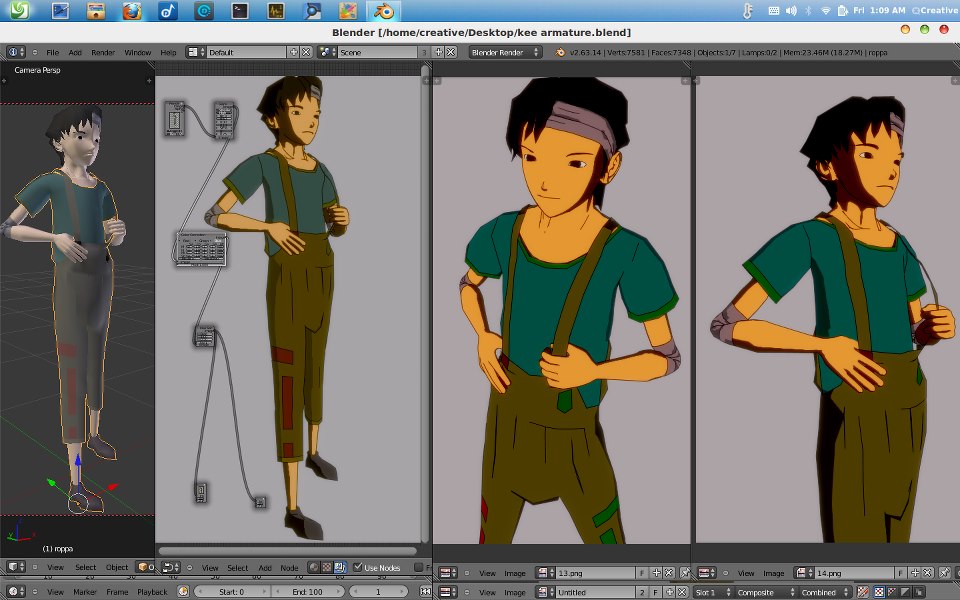Toggle pin image for the 13.png editor
The height and width of the screenshot is (600, 960).
pos(685,573)
